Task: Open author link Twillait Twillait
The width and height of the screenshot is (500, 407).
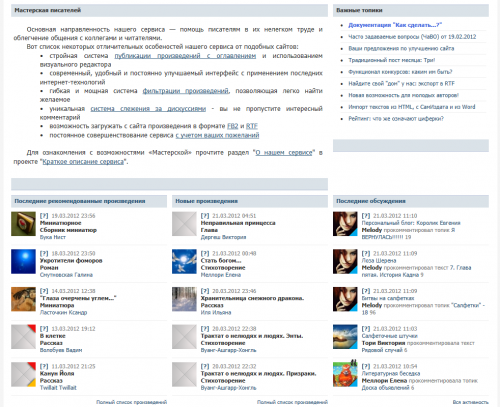Action: [58, 388]
